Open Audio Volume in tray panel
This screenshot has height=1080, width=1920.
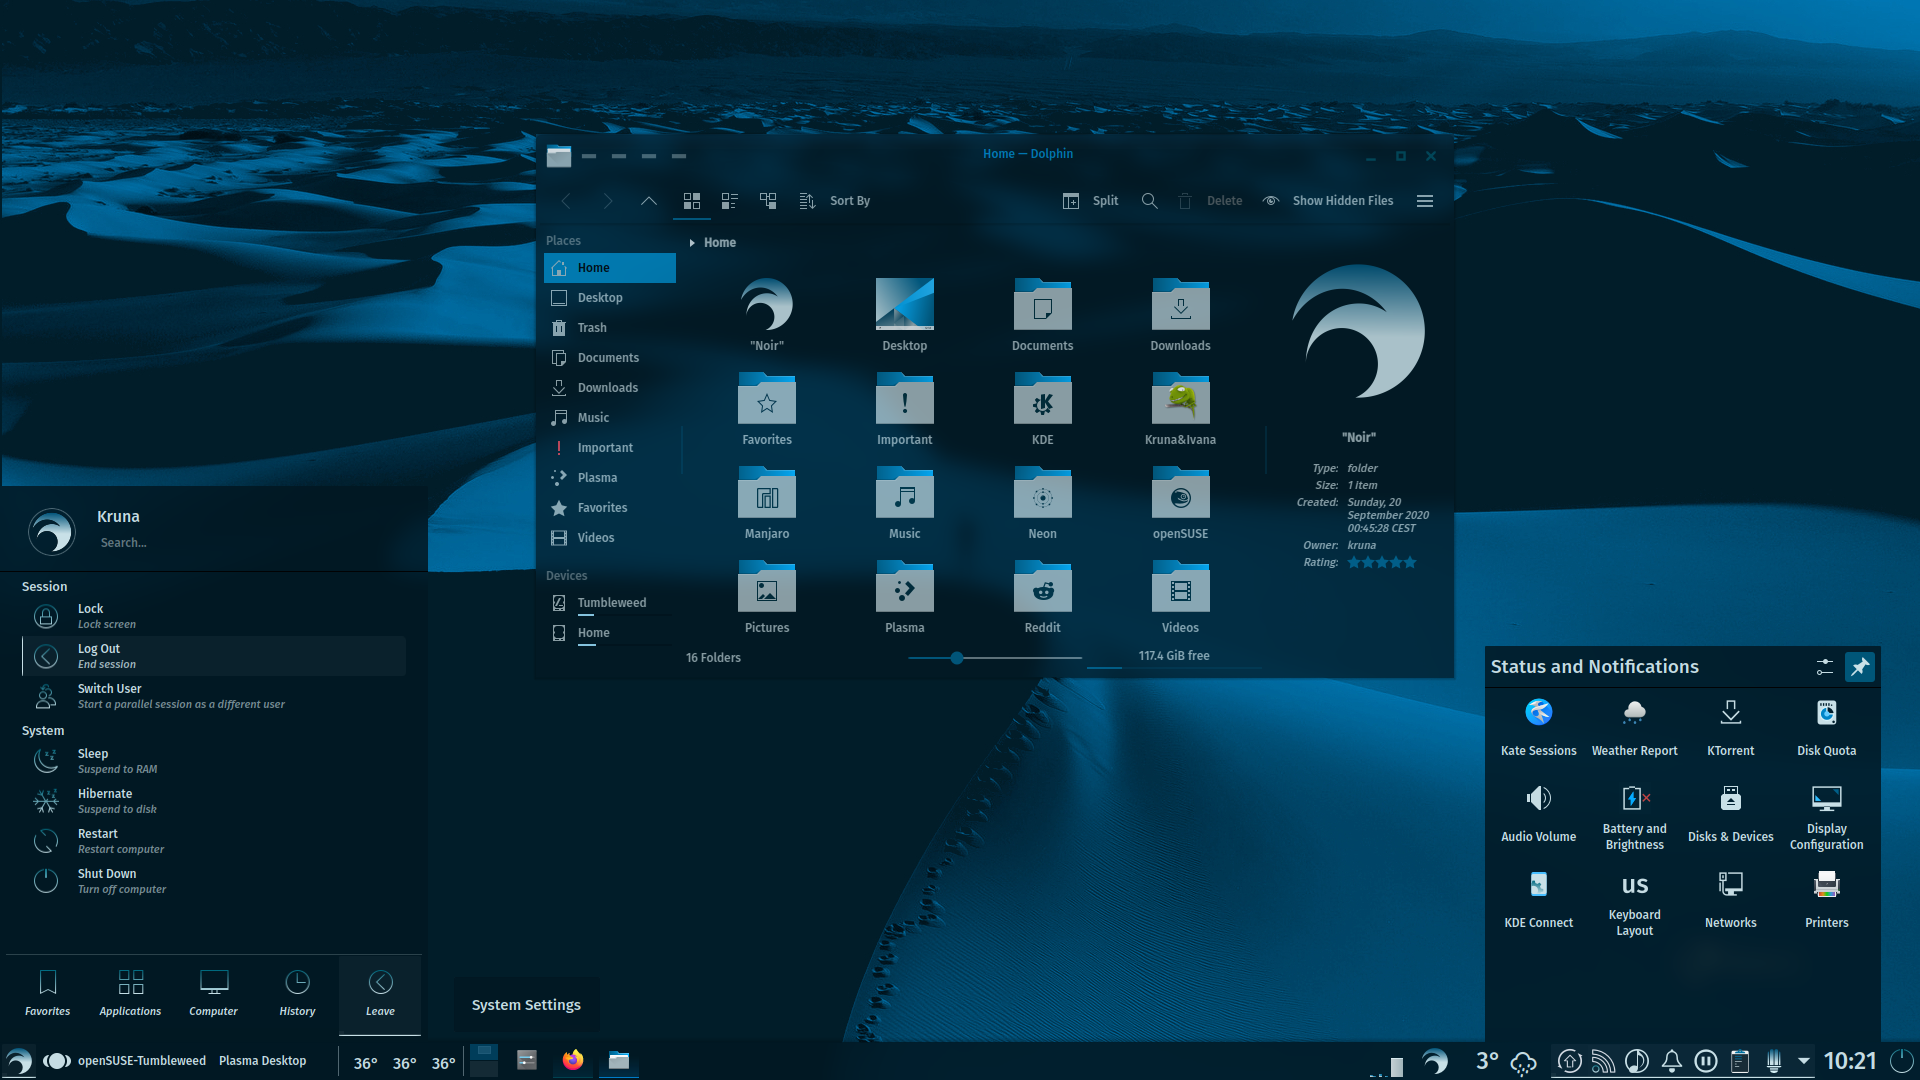1538,815
